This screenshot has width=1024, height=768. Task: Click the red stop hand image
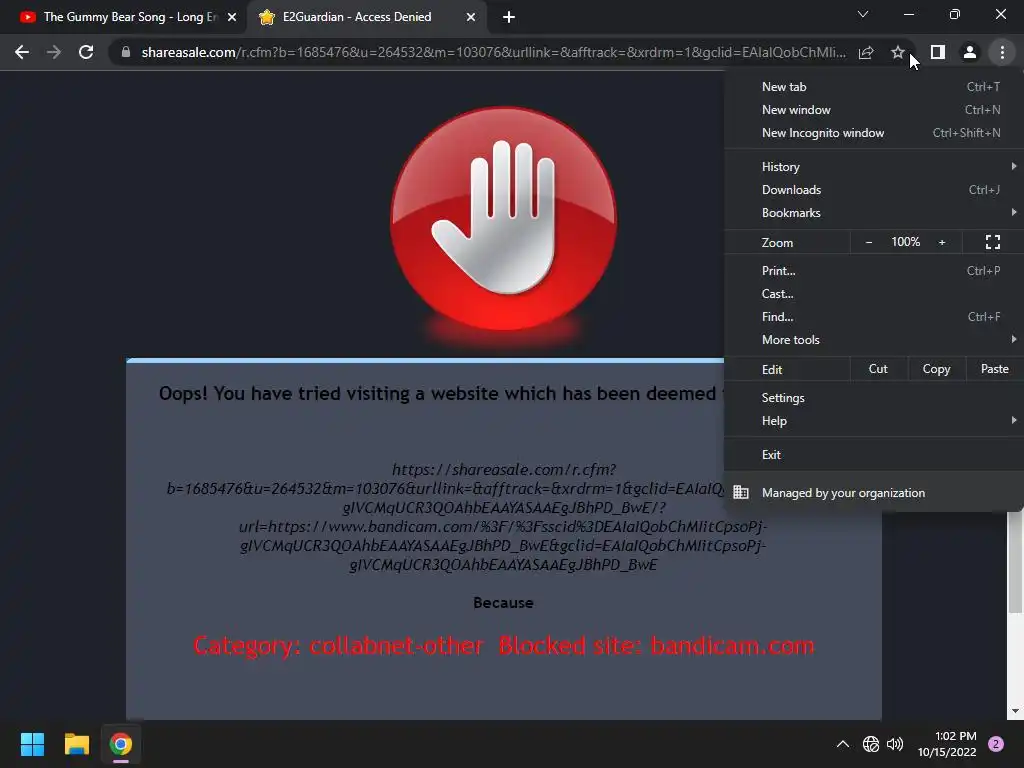coord(503,219)
